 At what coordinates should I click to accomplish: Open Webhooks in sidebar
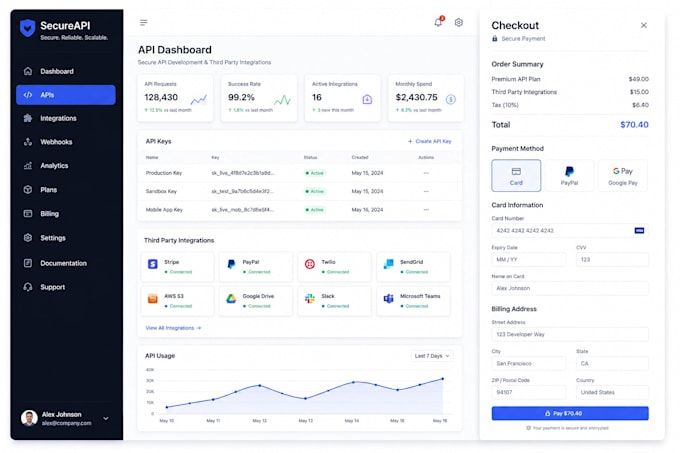pos(65,142)
